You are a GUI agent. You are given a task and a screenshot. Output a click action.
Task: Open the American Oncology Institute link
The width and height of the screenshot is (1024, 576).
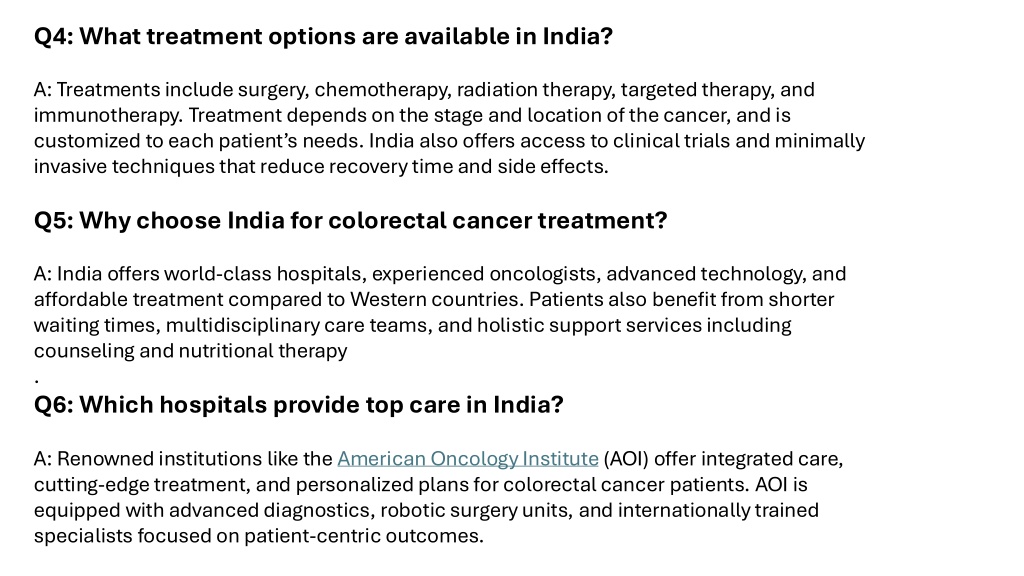[468, 459]
